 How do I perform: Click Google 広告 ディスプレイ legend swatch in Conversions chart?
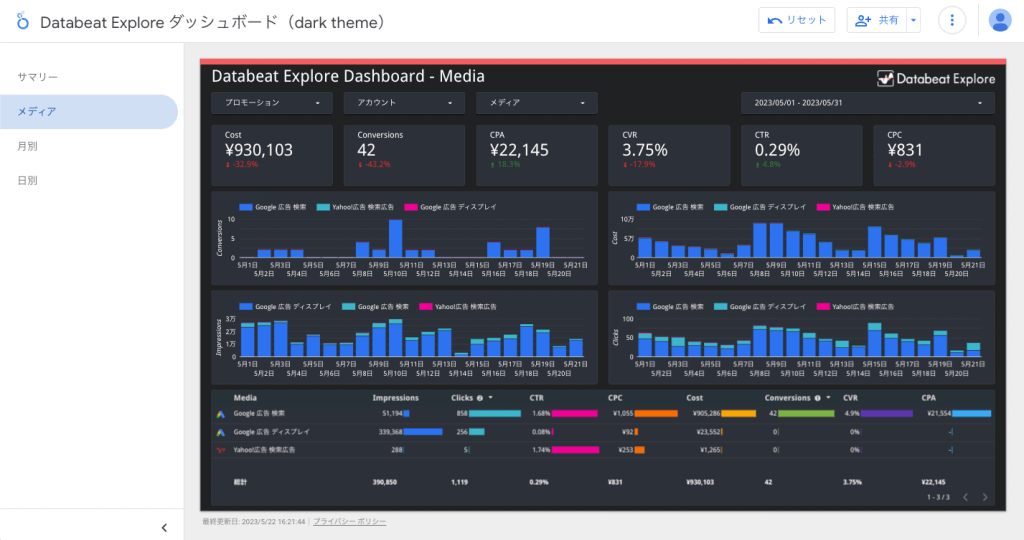coord(411,207)
